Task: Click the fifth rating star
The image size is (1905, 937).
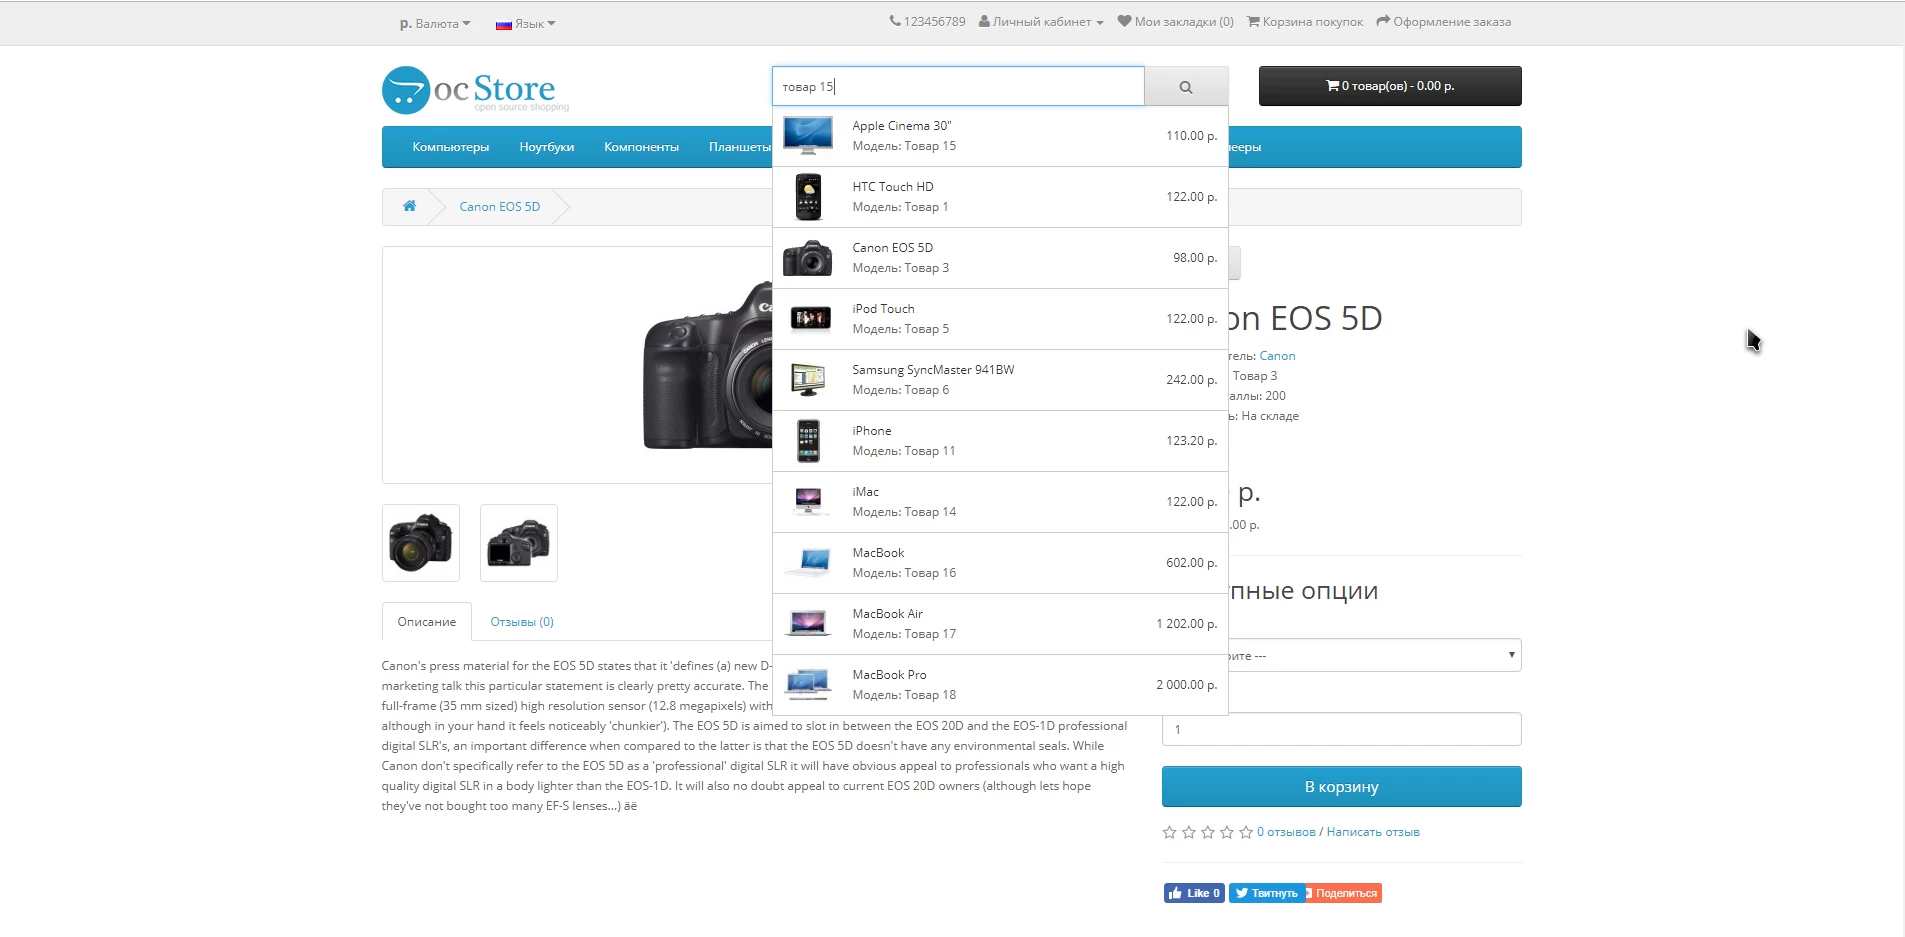Action: coord(1246,832)
